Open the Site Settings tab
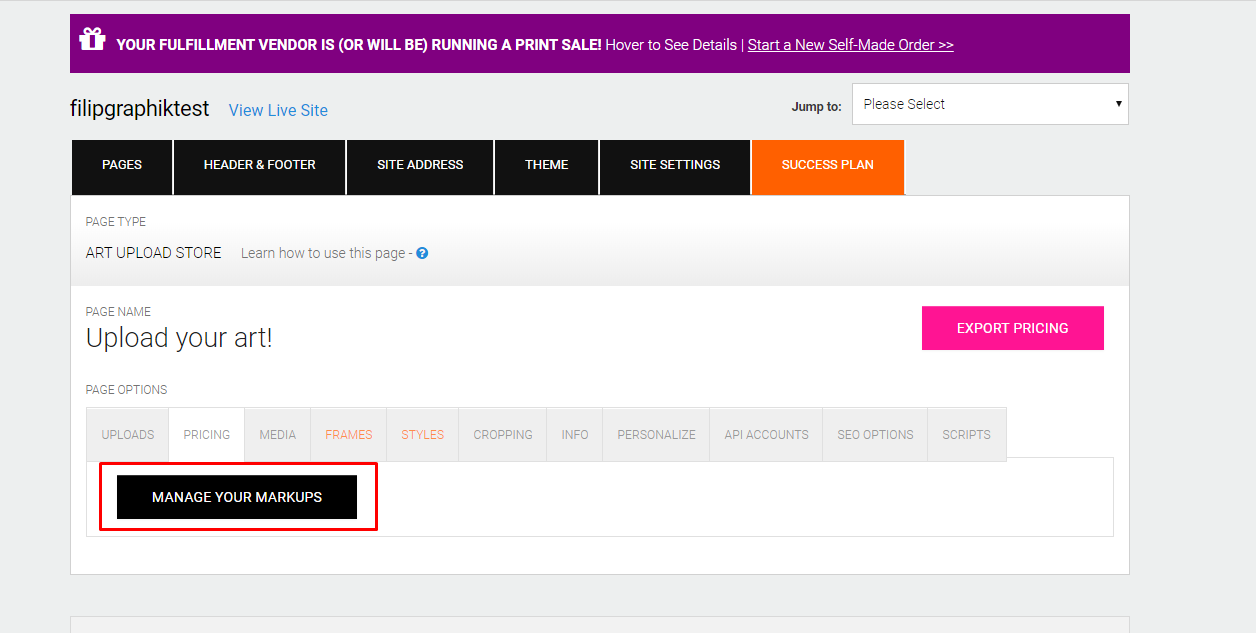 (675, 165)
